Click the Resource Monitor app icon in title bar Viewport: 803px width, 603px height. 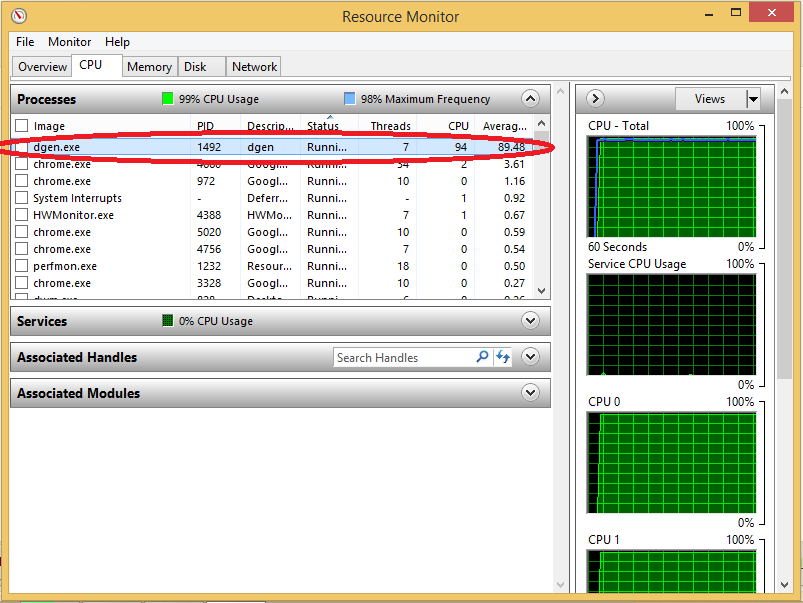[x=18, y=16]
